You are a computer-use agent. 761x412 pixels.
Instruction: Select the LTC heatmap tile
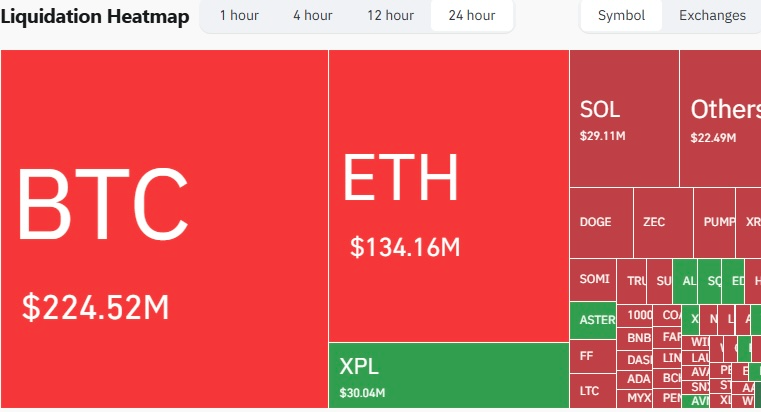pyautogui.click(x=590, y=389)
